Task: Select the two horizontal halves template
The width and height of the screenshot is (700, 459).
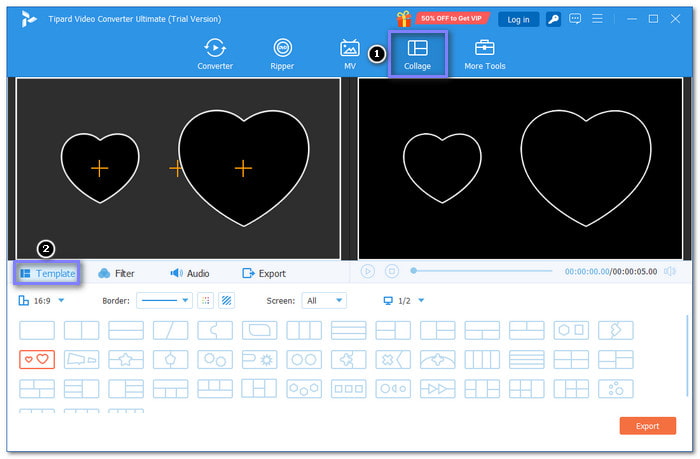Action: [x=126, y=330]
